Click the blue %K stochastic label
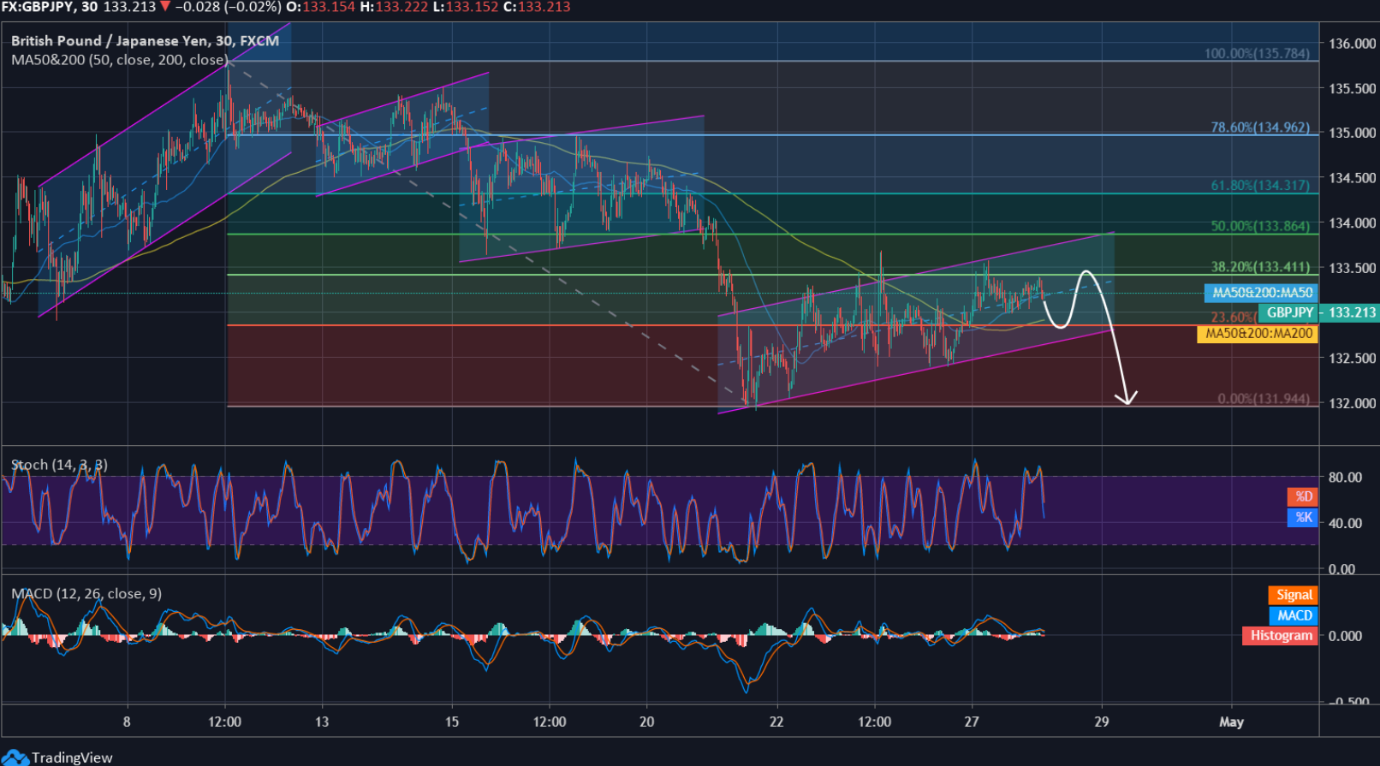The height and width of the screenshot is (766, 1380). point(1303,517)
